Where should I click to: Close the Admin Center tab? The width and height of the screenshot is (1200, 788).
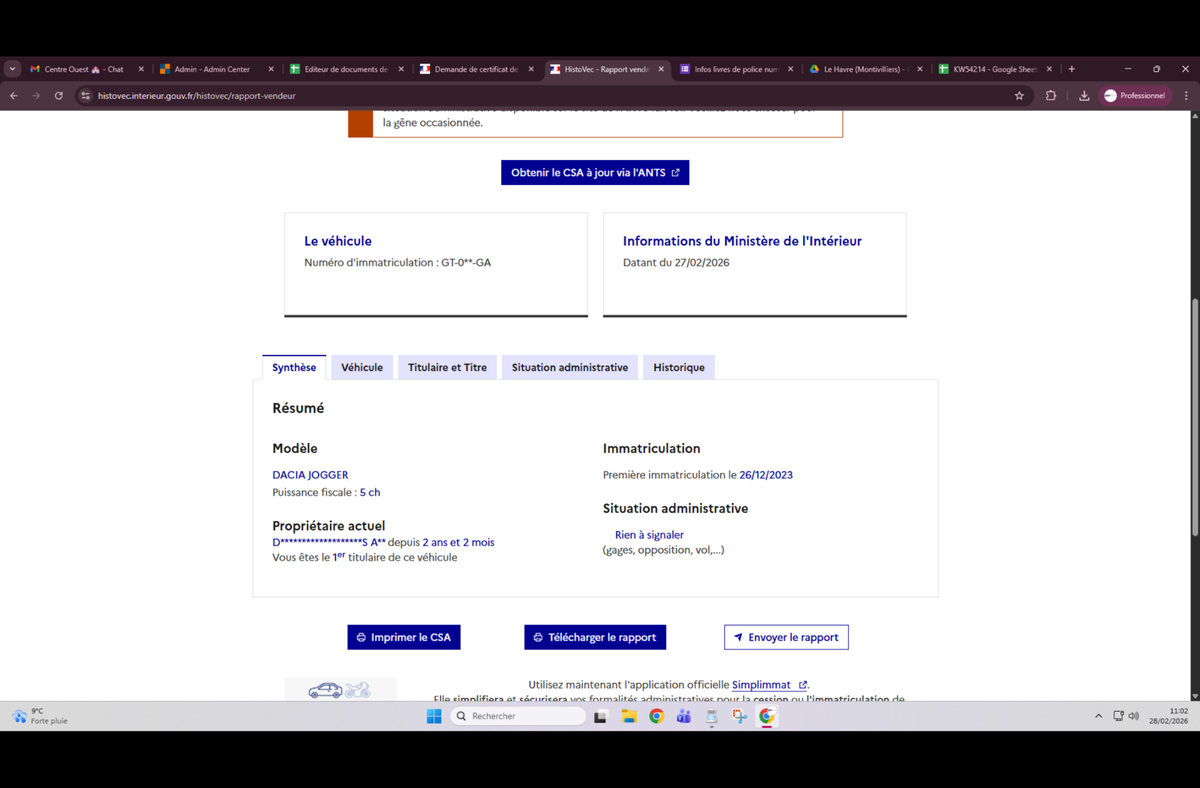click(x=271, y=69)
